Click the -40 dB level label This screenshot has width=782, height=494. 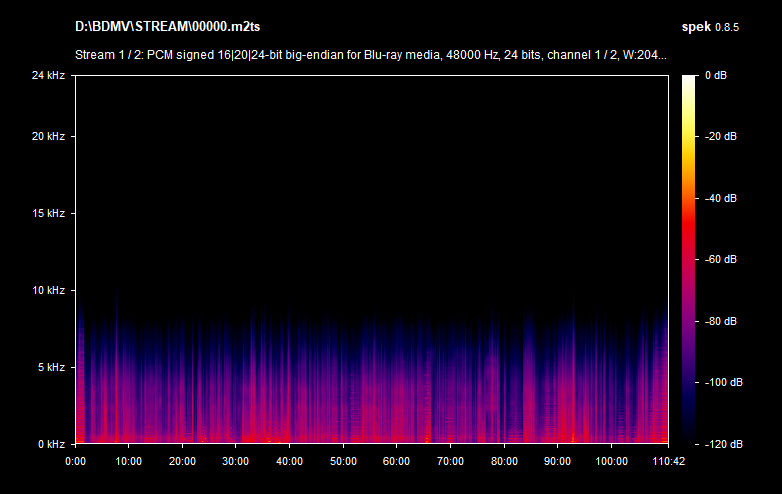(720, 198)
